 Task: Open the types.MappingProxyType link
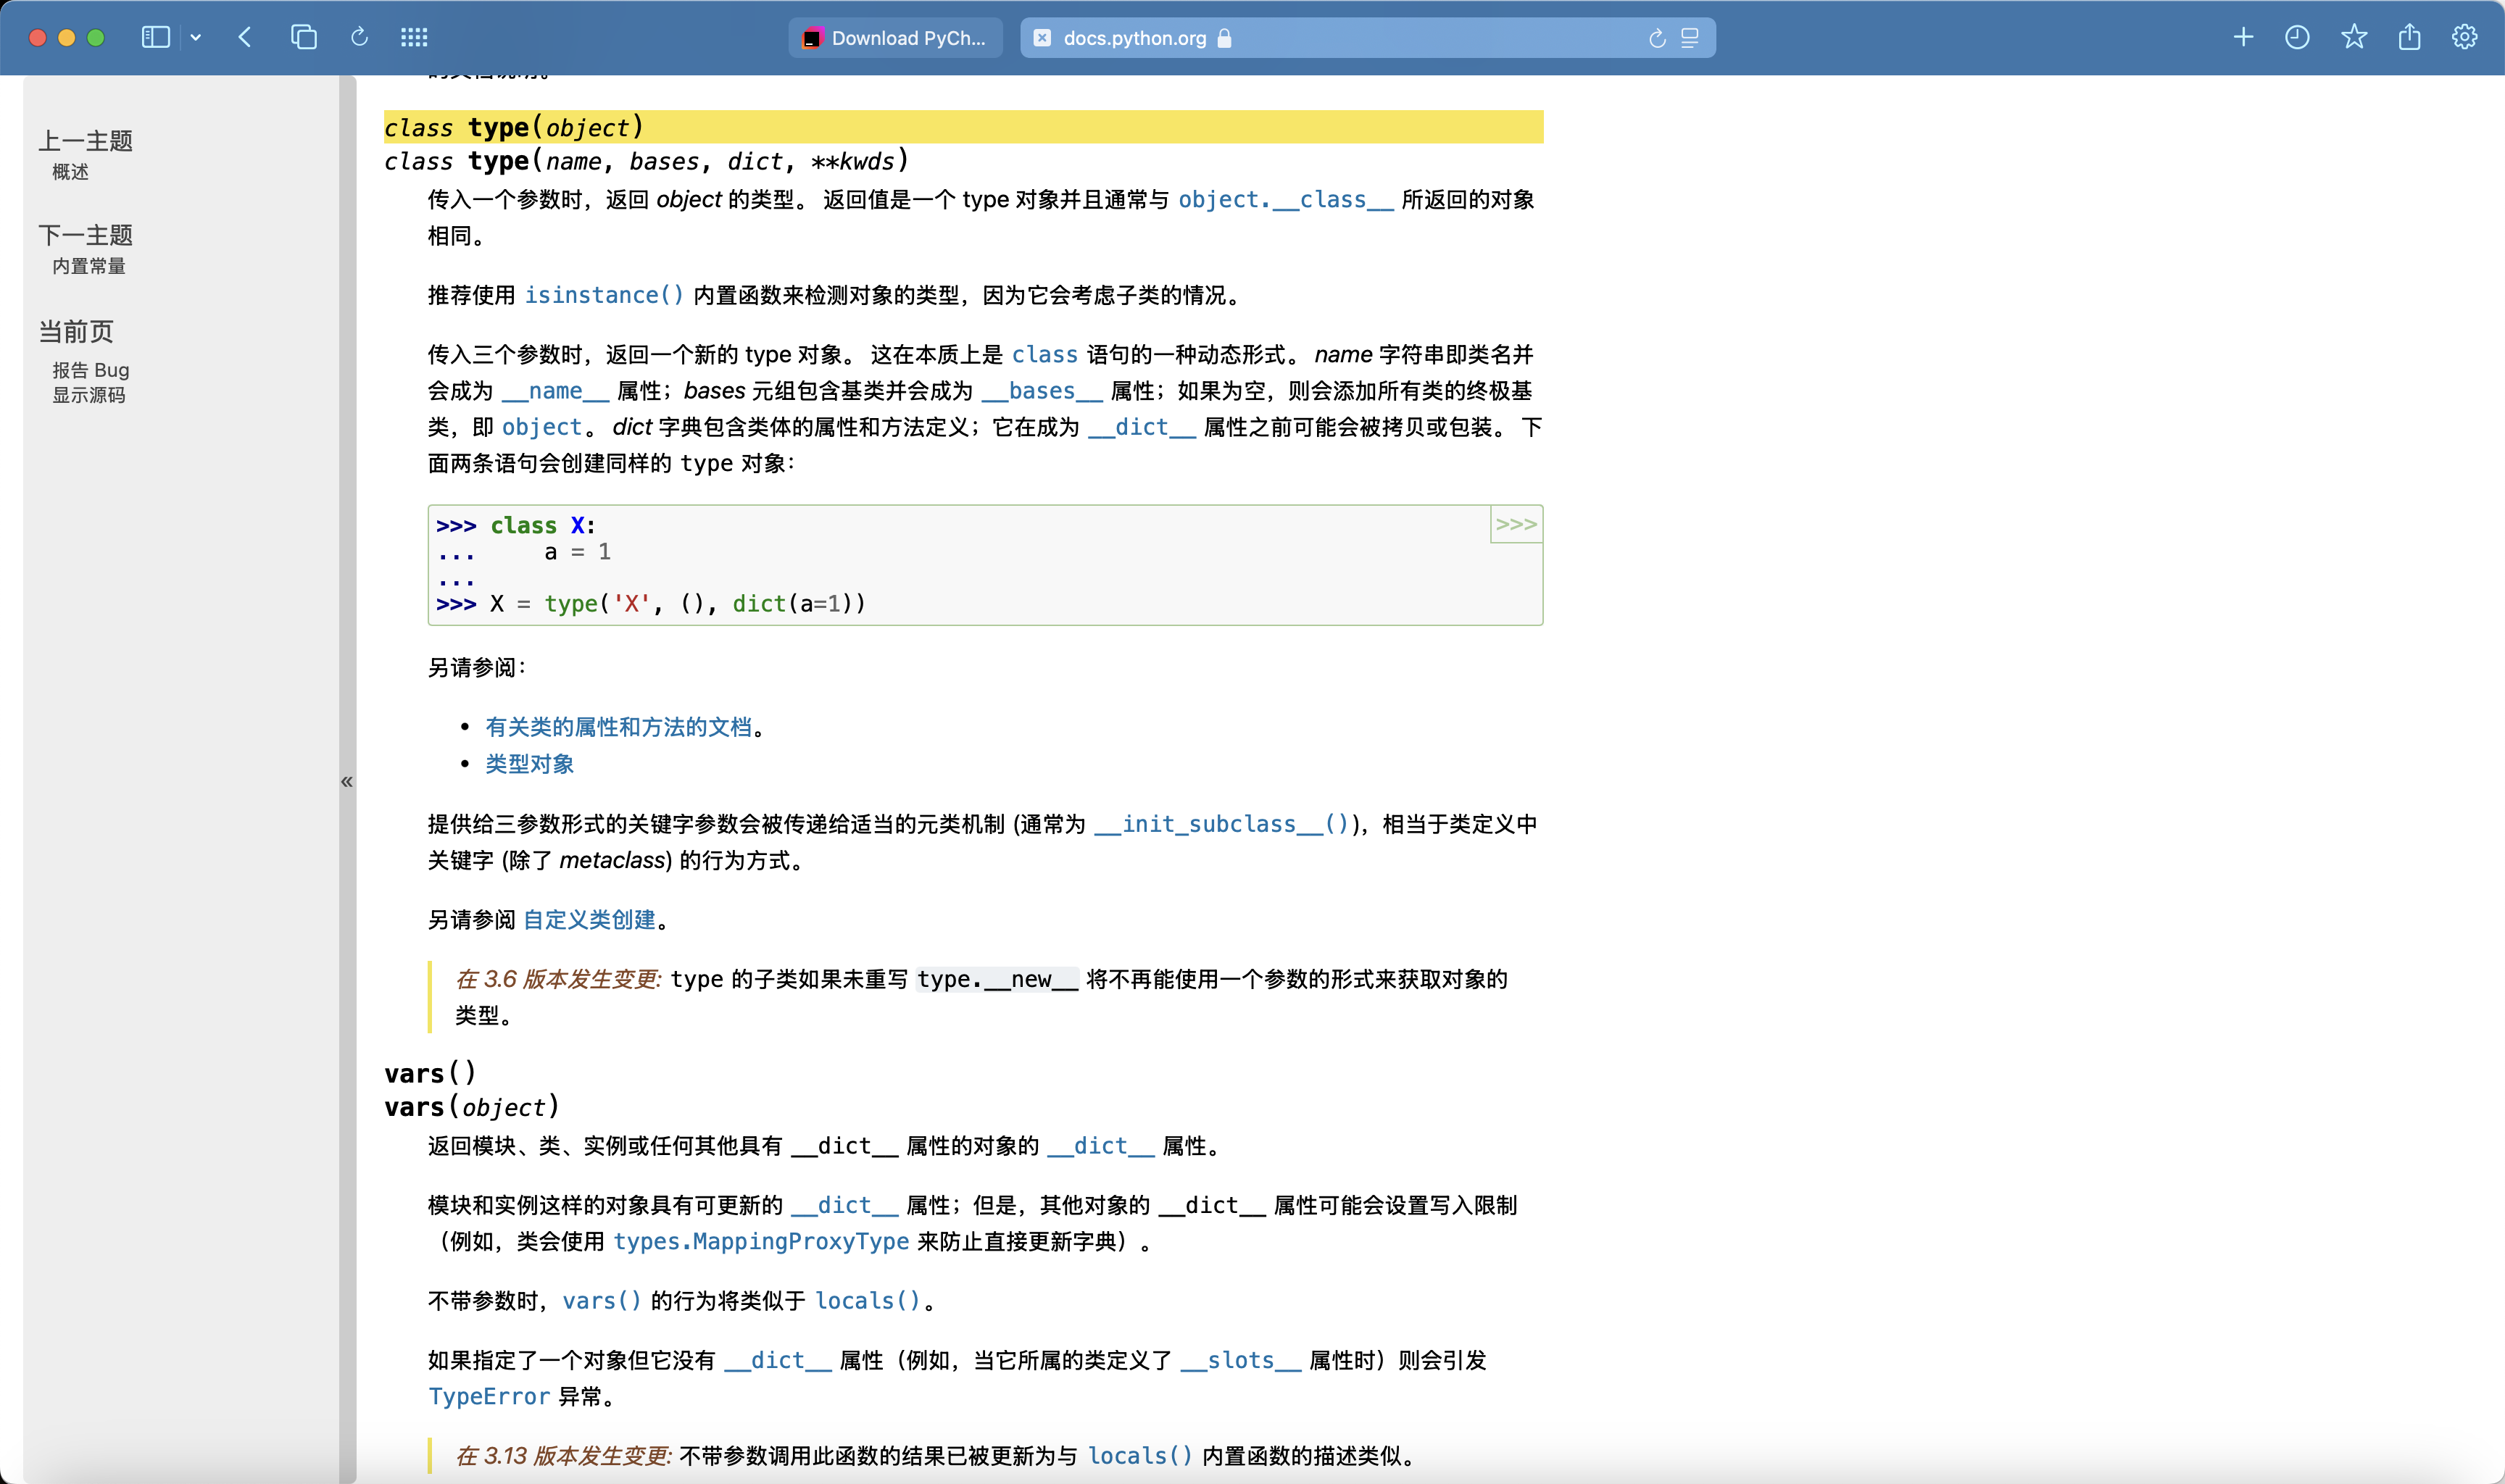click(x=761, y=1242)
